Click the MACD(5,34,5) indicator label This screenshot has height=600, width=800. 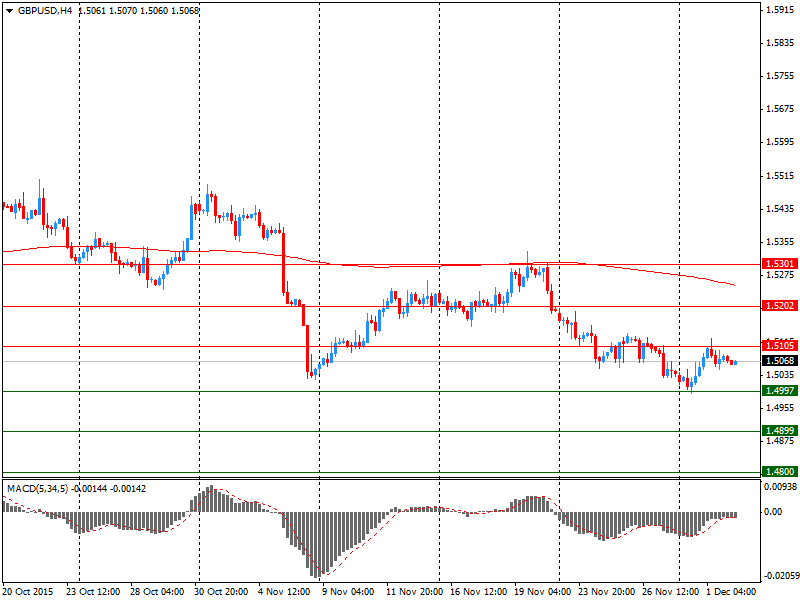(37, 489)
